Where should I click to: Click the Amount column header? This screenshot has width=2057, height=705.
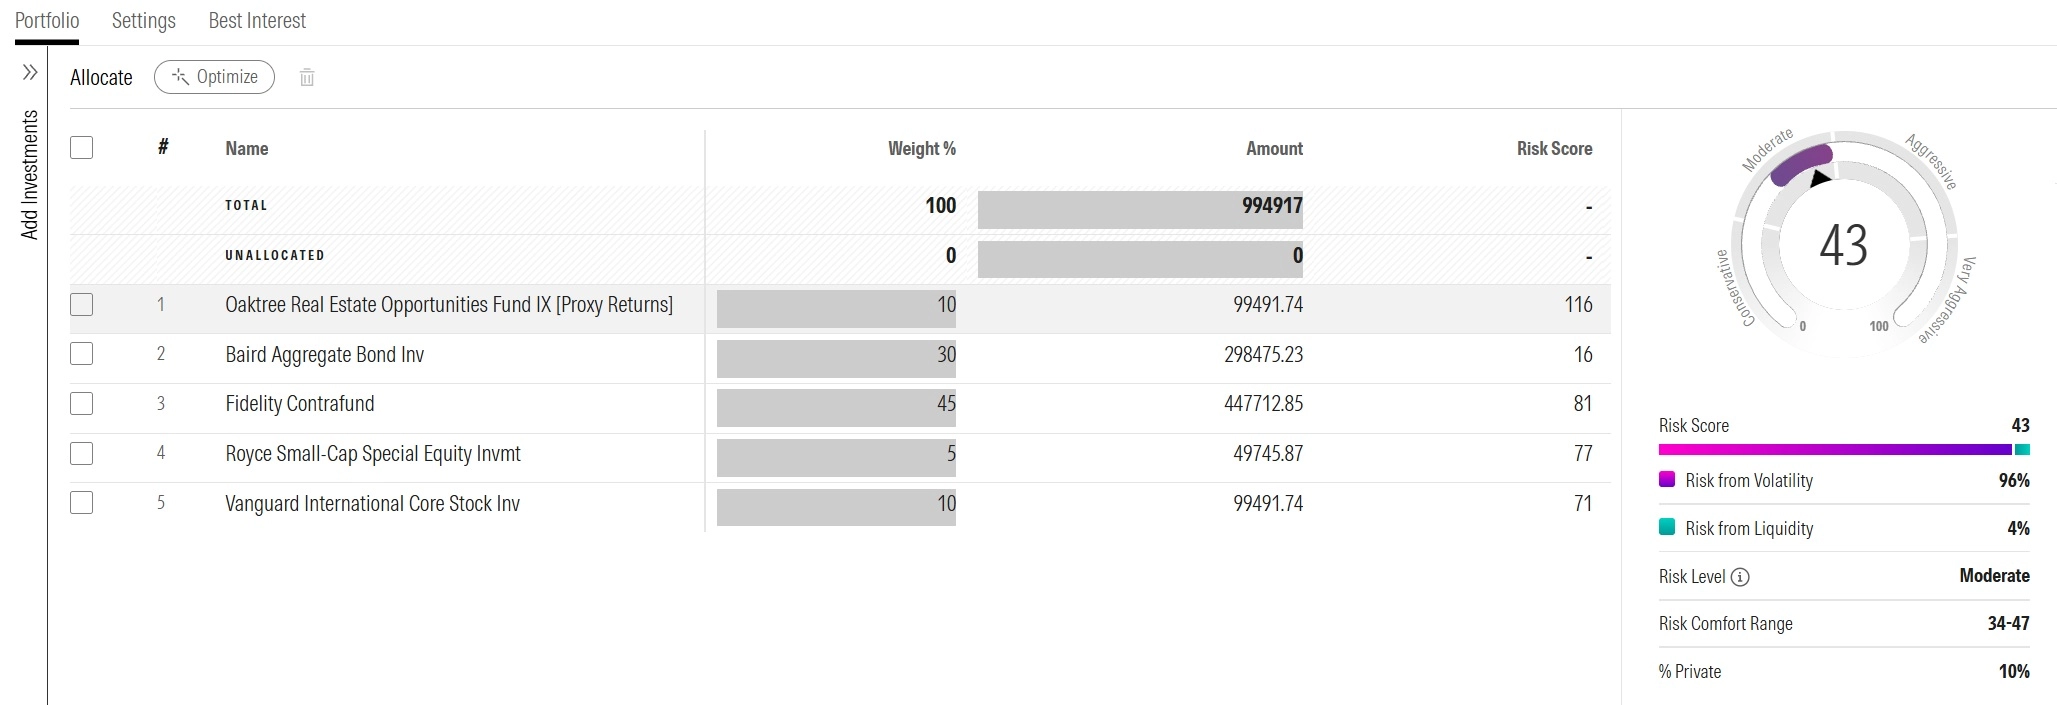(1274, 149)
